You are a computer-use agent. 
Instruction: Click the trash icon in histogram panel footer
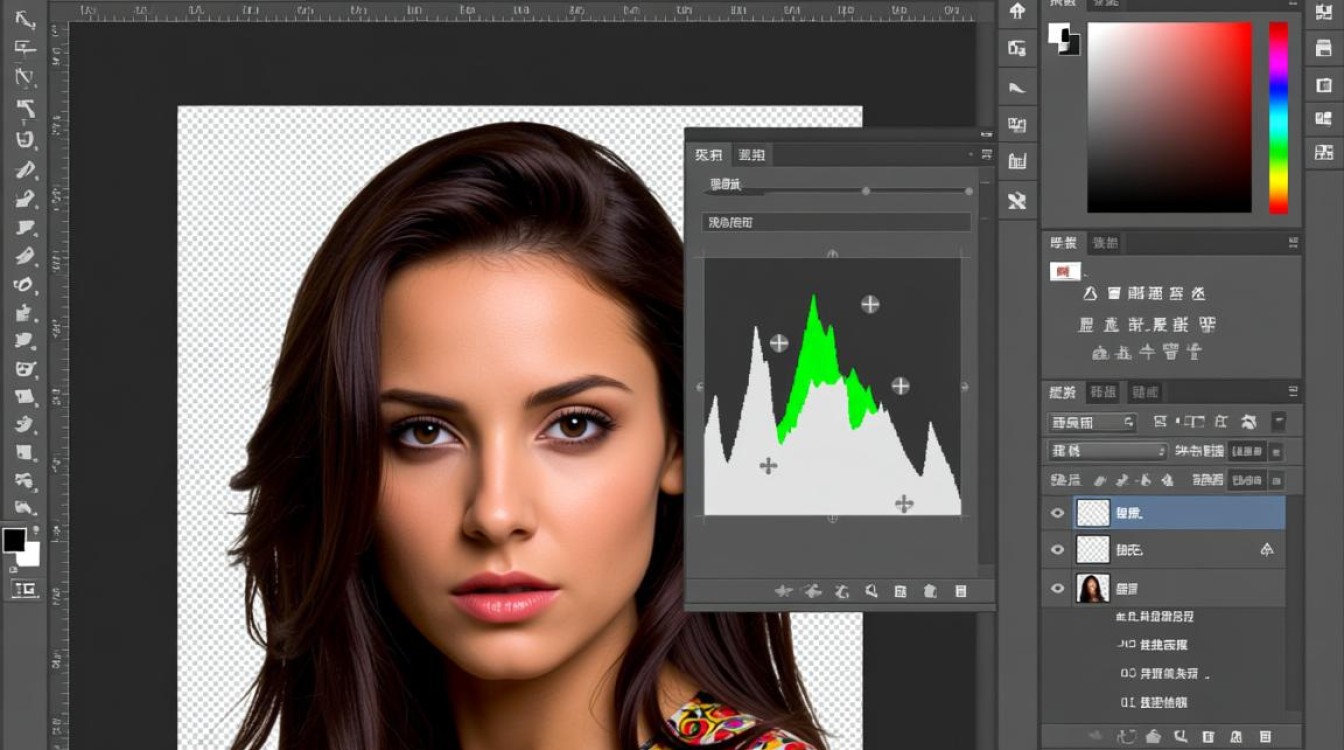pos(961,592)
